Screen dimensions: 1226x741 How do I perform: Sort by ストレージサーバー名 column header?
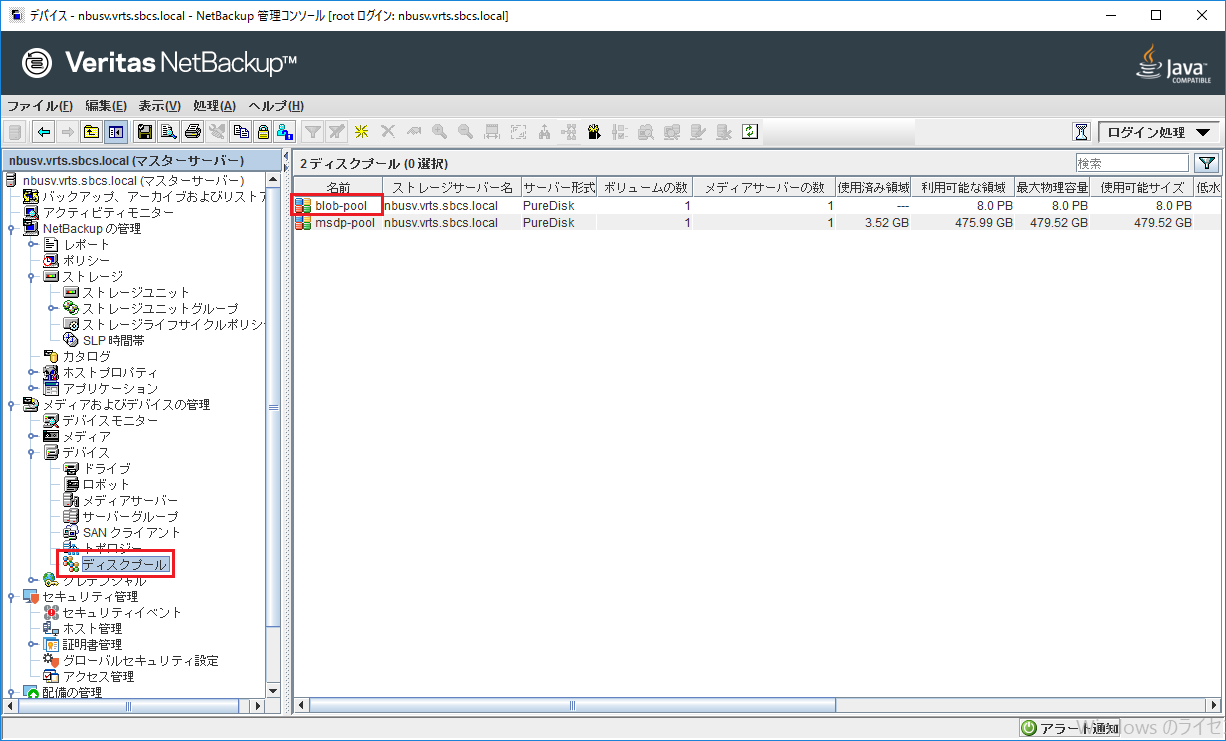point(452,187)
